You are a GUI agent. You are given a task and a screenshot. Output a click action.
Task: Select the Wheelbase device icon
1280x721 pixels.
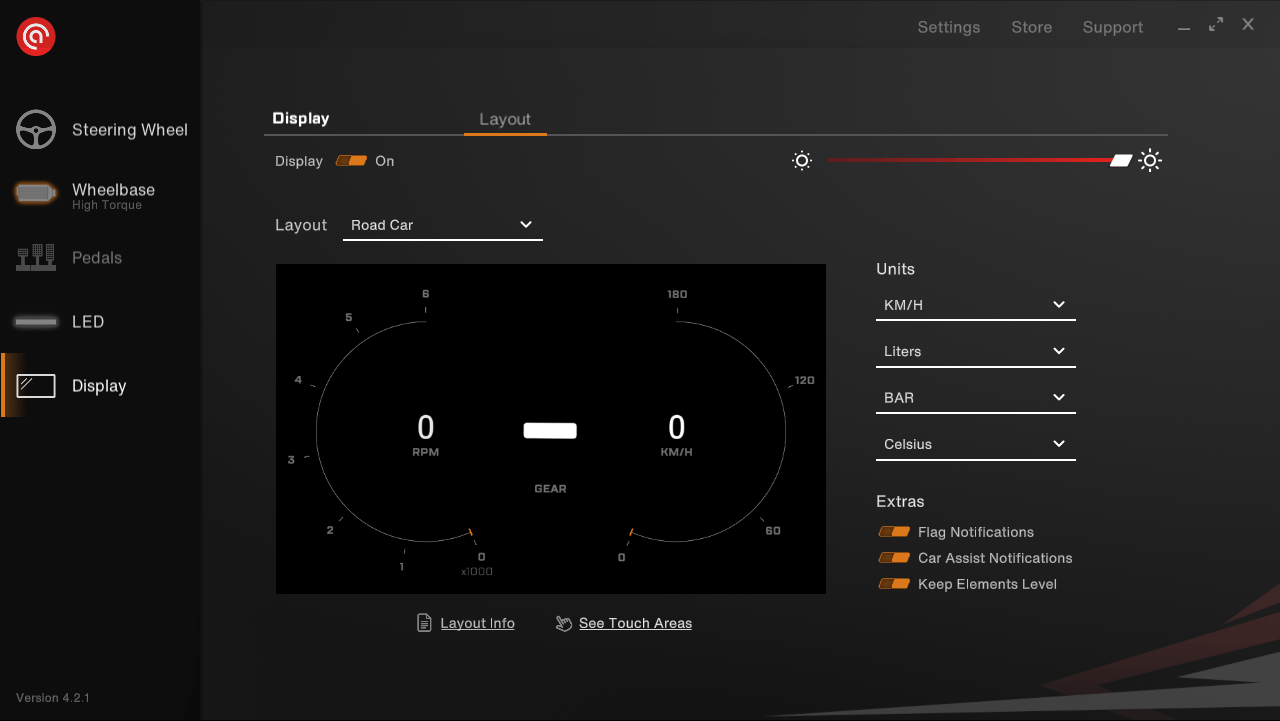click(x=36, y=194)
